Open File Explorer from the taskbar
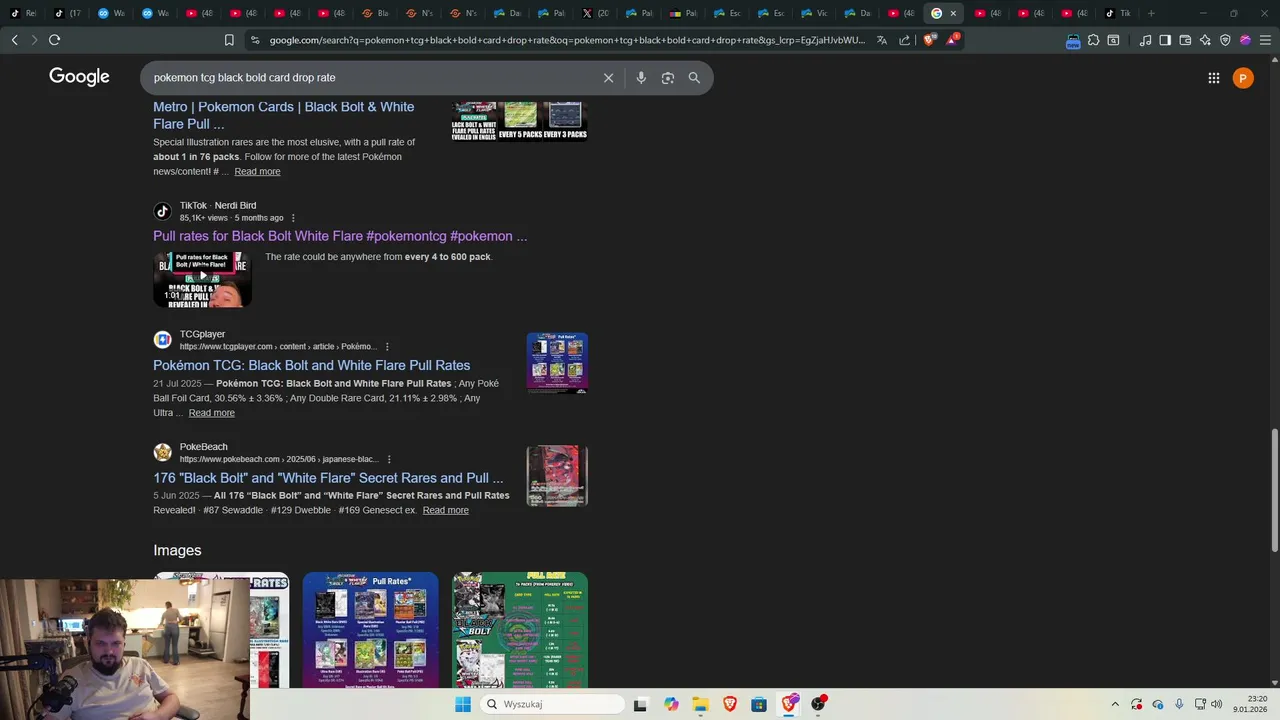 pyautogui.click(x=700, y=704)
